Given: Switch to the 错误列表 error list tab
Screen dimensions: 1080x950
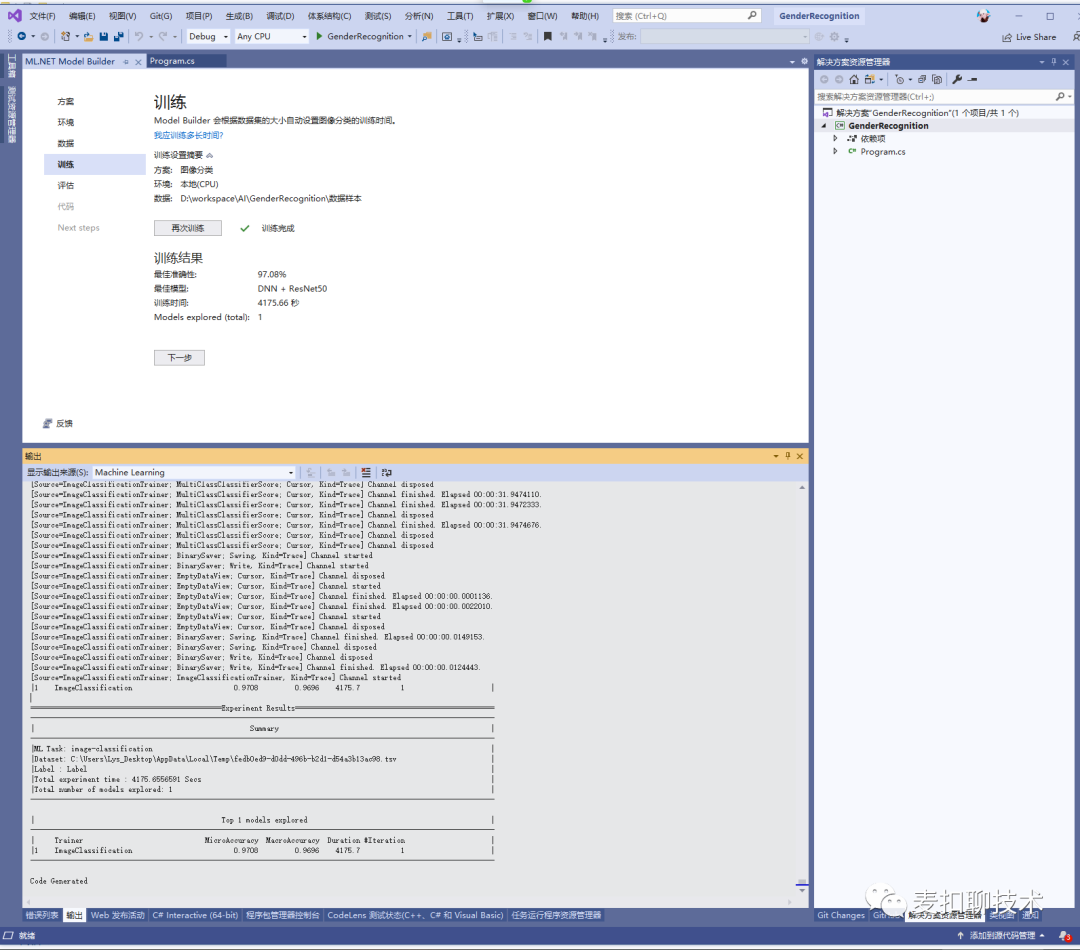Looking at the screenshot, I should pos(42,915).
